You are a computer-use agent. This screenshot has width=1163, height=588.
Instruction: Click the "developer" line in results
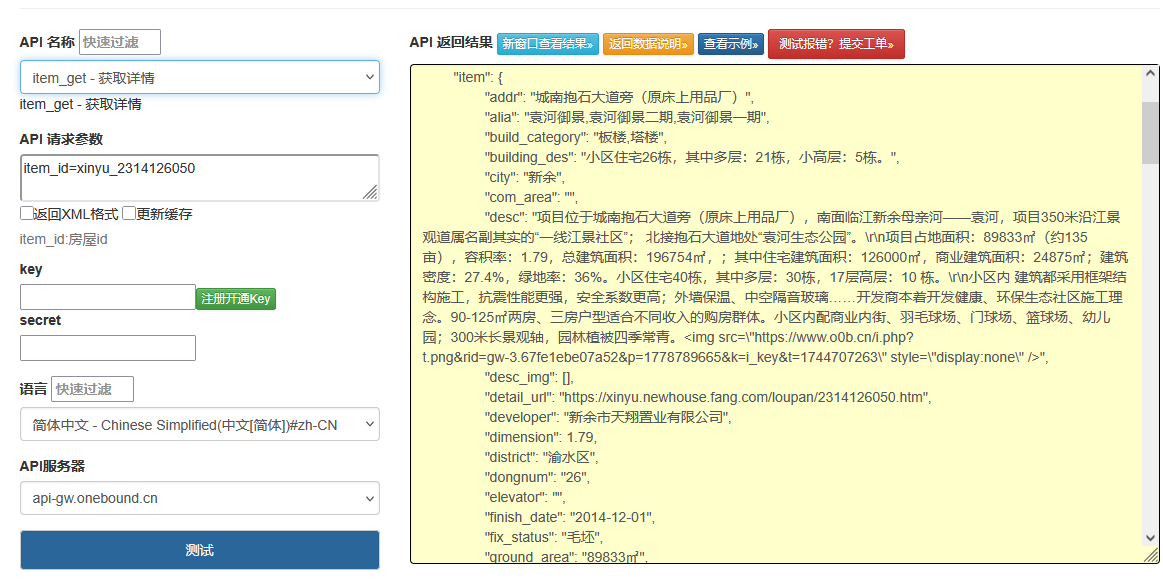(607, 417)
